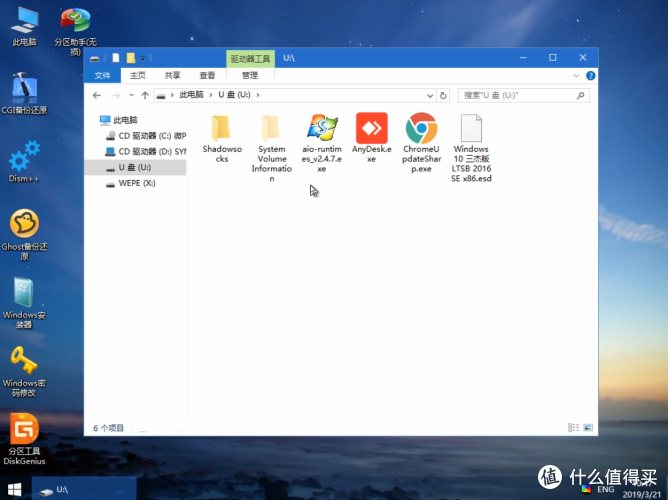The height and width of the screenshot is (500, 668).
Task: Open recent locations dropdown beside navigation arrows
Action: [x=131, y=95]
